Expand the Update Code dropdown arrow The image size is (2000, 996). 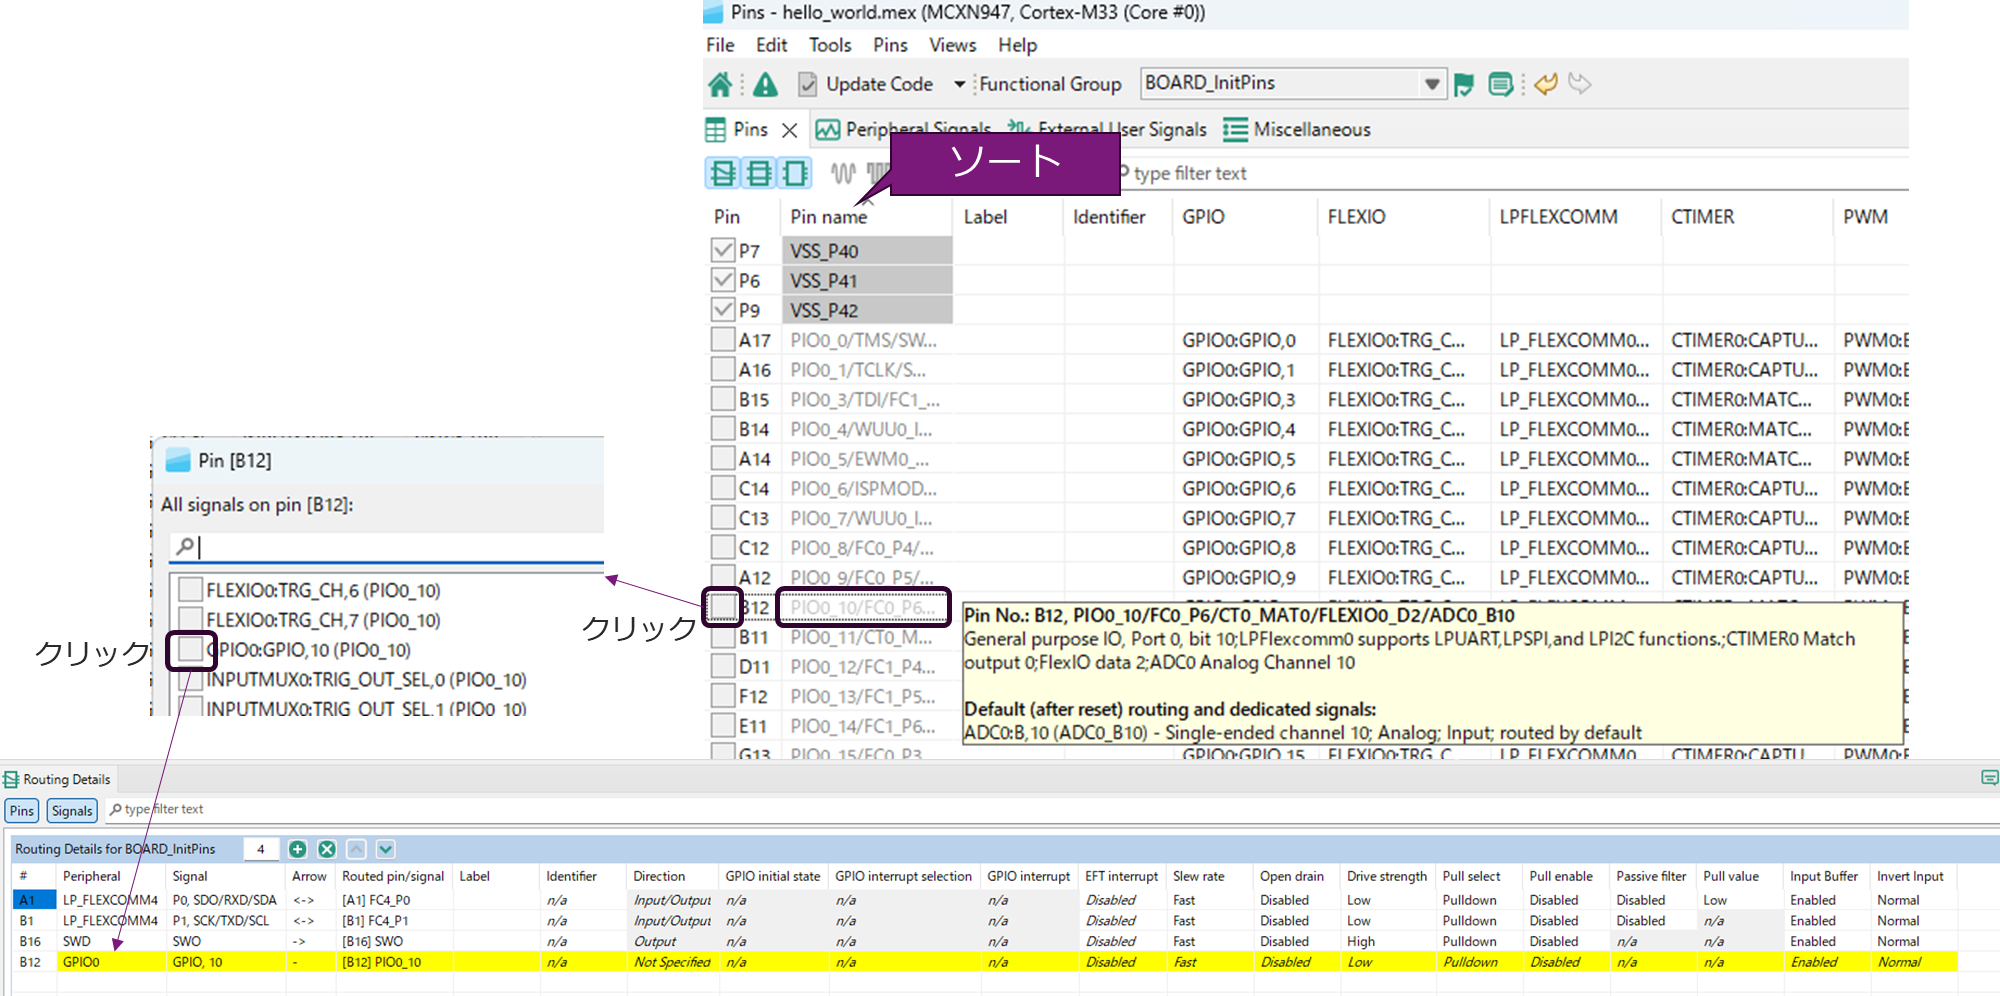point(959,84)
